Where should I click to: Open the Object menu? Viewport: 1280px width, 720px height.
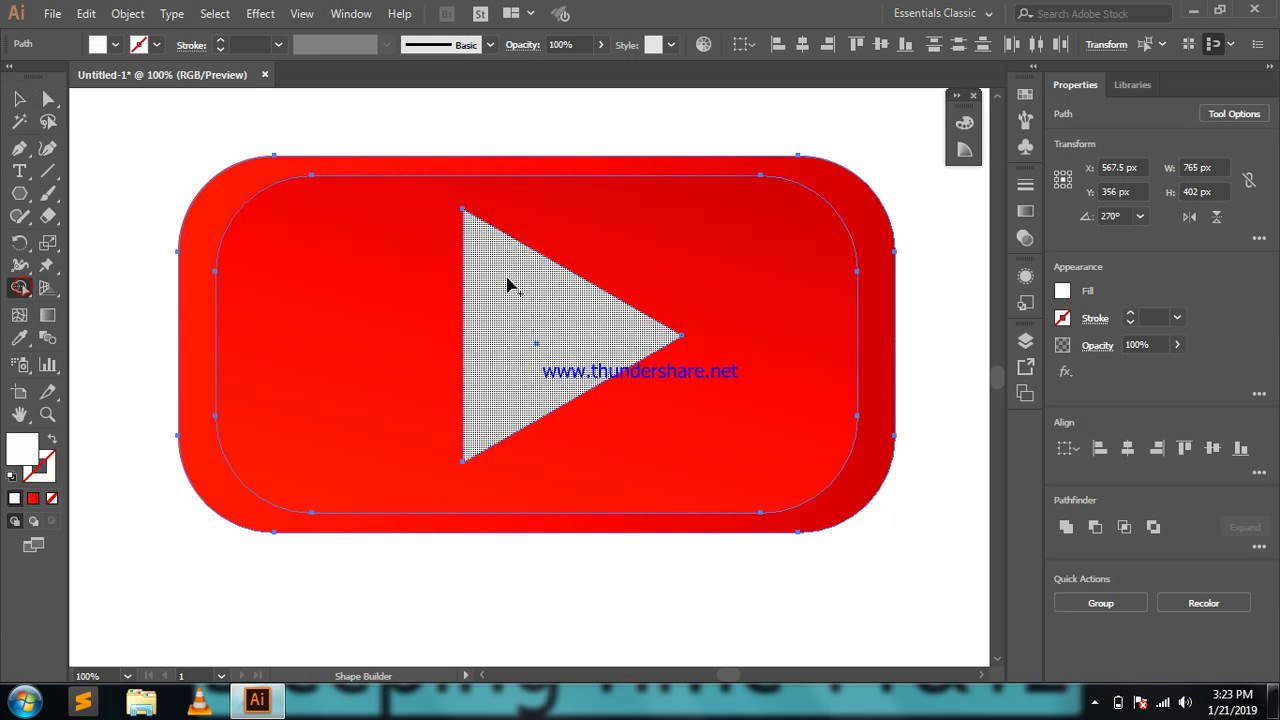(x=128, y=14)
